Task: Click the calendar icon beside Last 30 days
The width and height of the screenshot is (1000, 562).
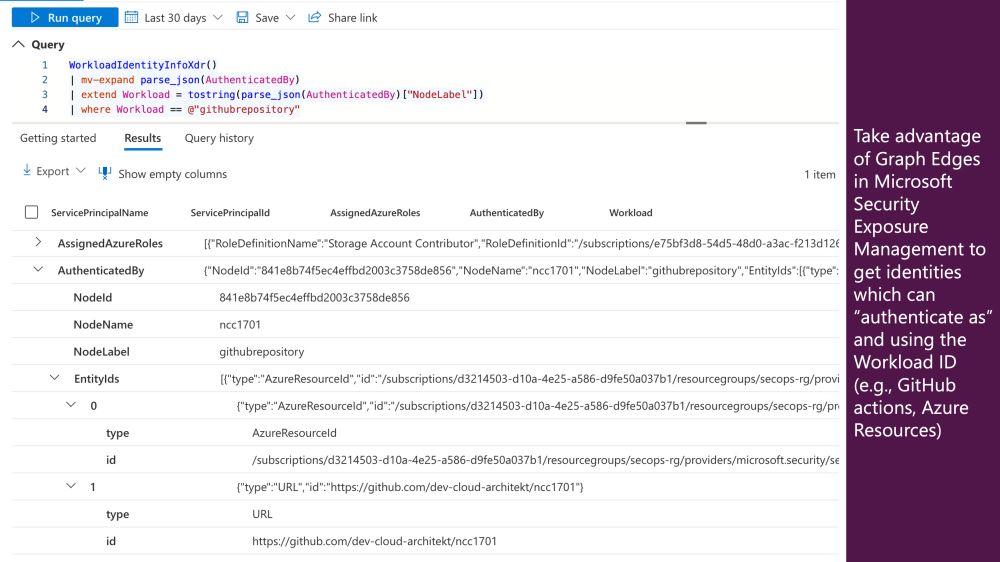Action: (x=131, y=17)
